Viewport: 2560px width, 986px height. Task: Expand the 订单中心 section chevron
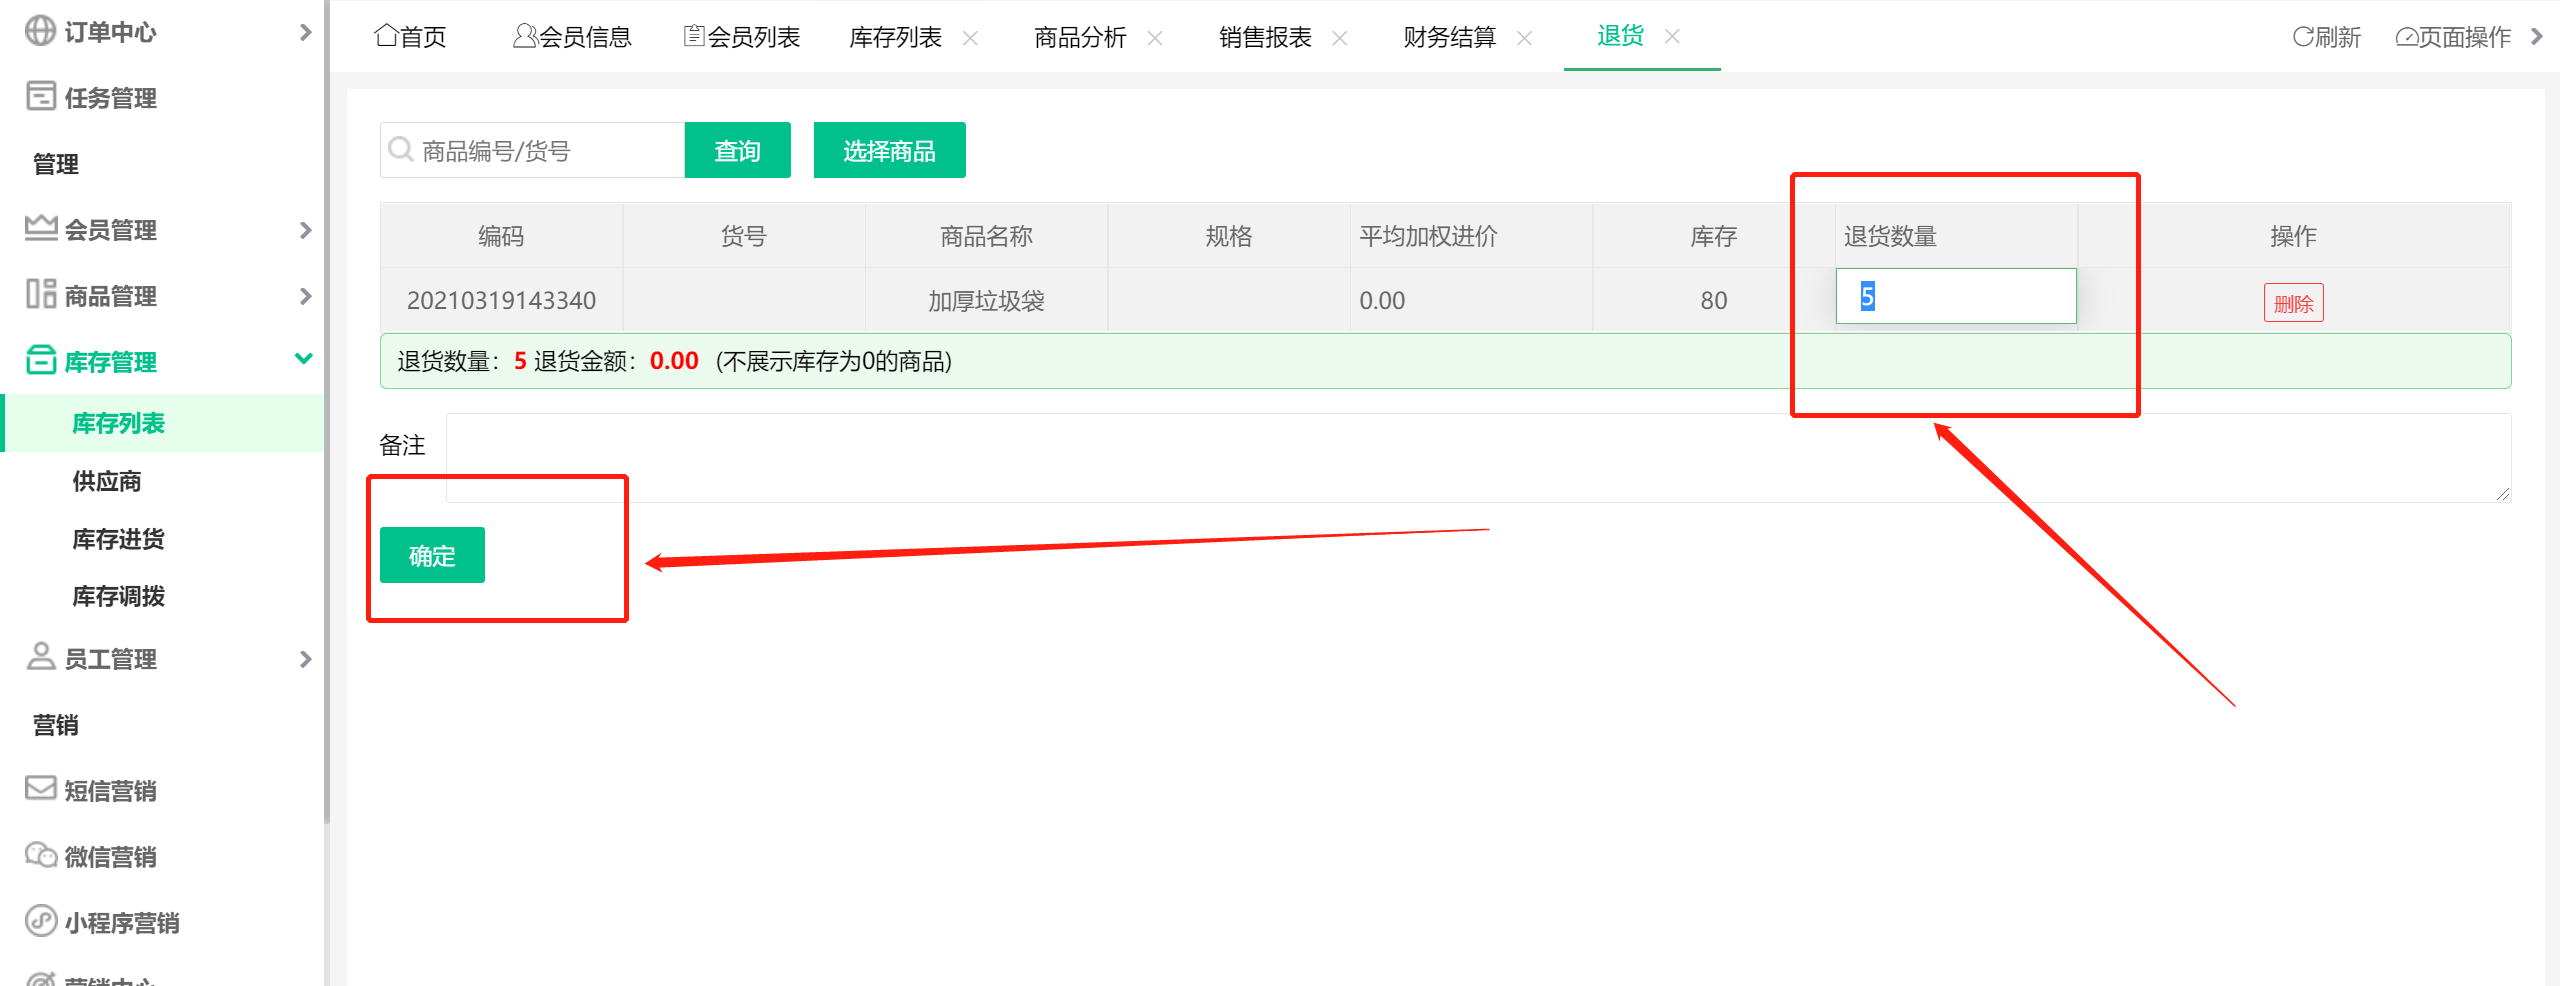click(305, 31)
